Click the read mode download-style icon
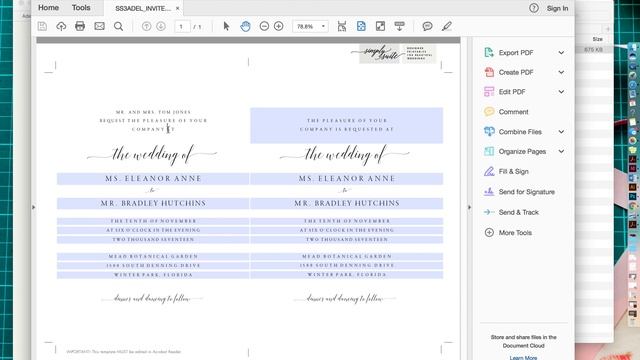Screen dimensions: 640x360 tap(400, 27)
